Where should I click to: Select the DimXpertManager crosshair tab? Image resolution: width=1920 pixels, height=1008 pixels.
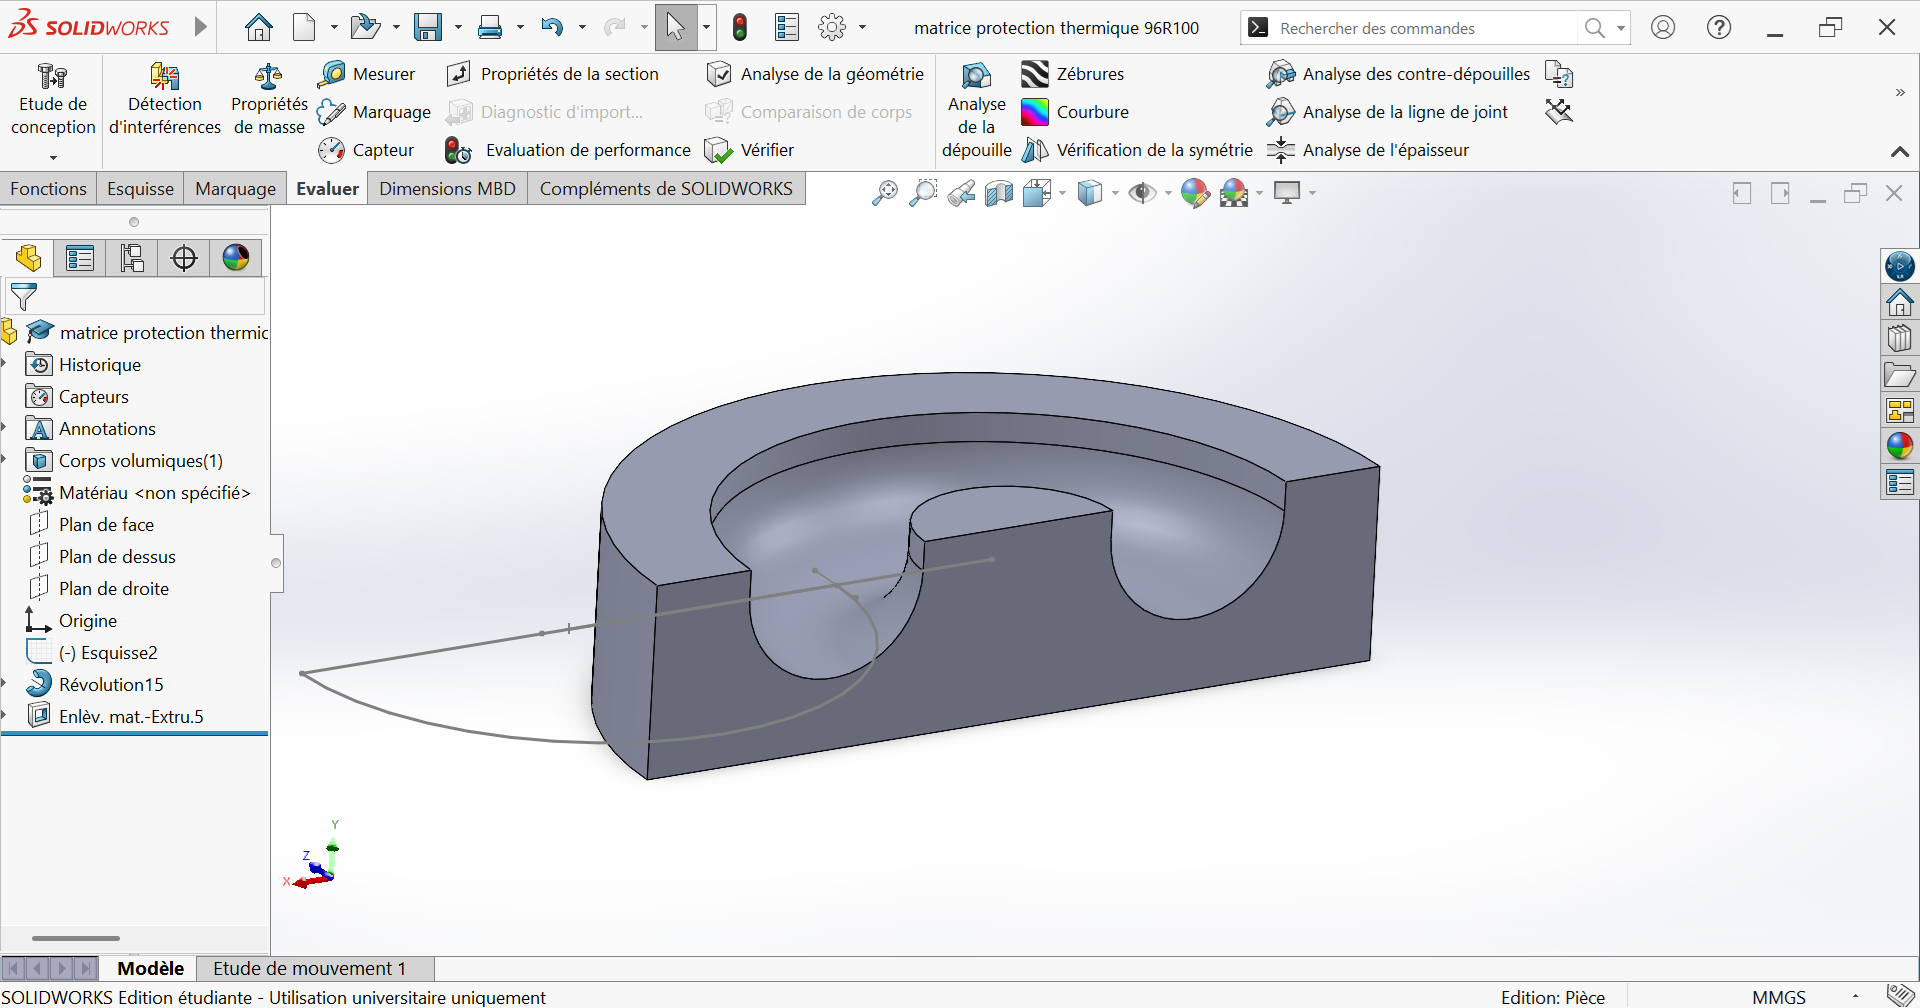click(x=184, y=258)
